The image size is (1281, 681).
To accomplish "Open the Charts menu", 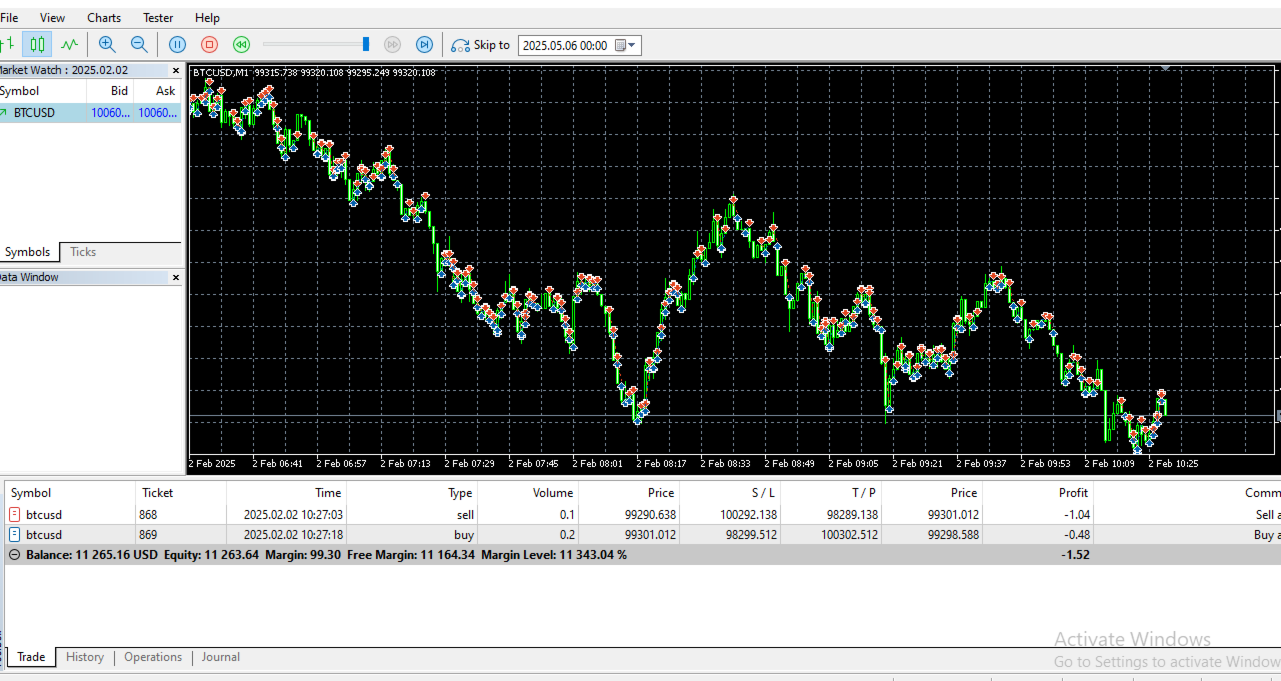I will click(104, 18).
